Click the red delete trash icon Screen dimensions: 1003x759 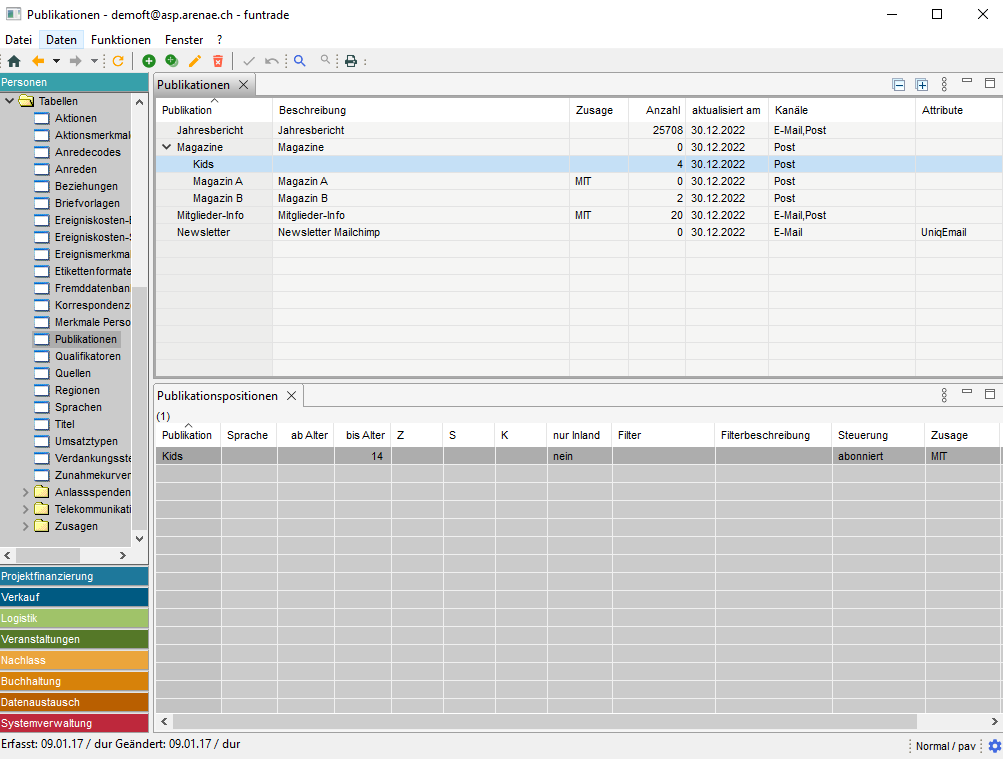(x=218, y=61)
